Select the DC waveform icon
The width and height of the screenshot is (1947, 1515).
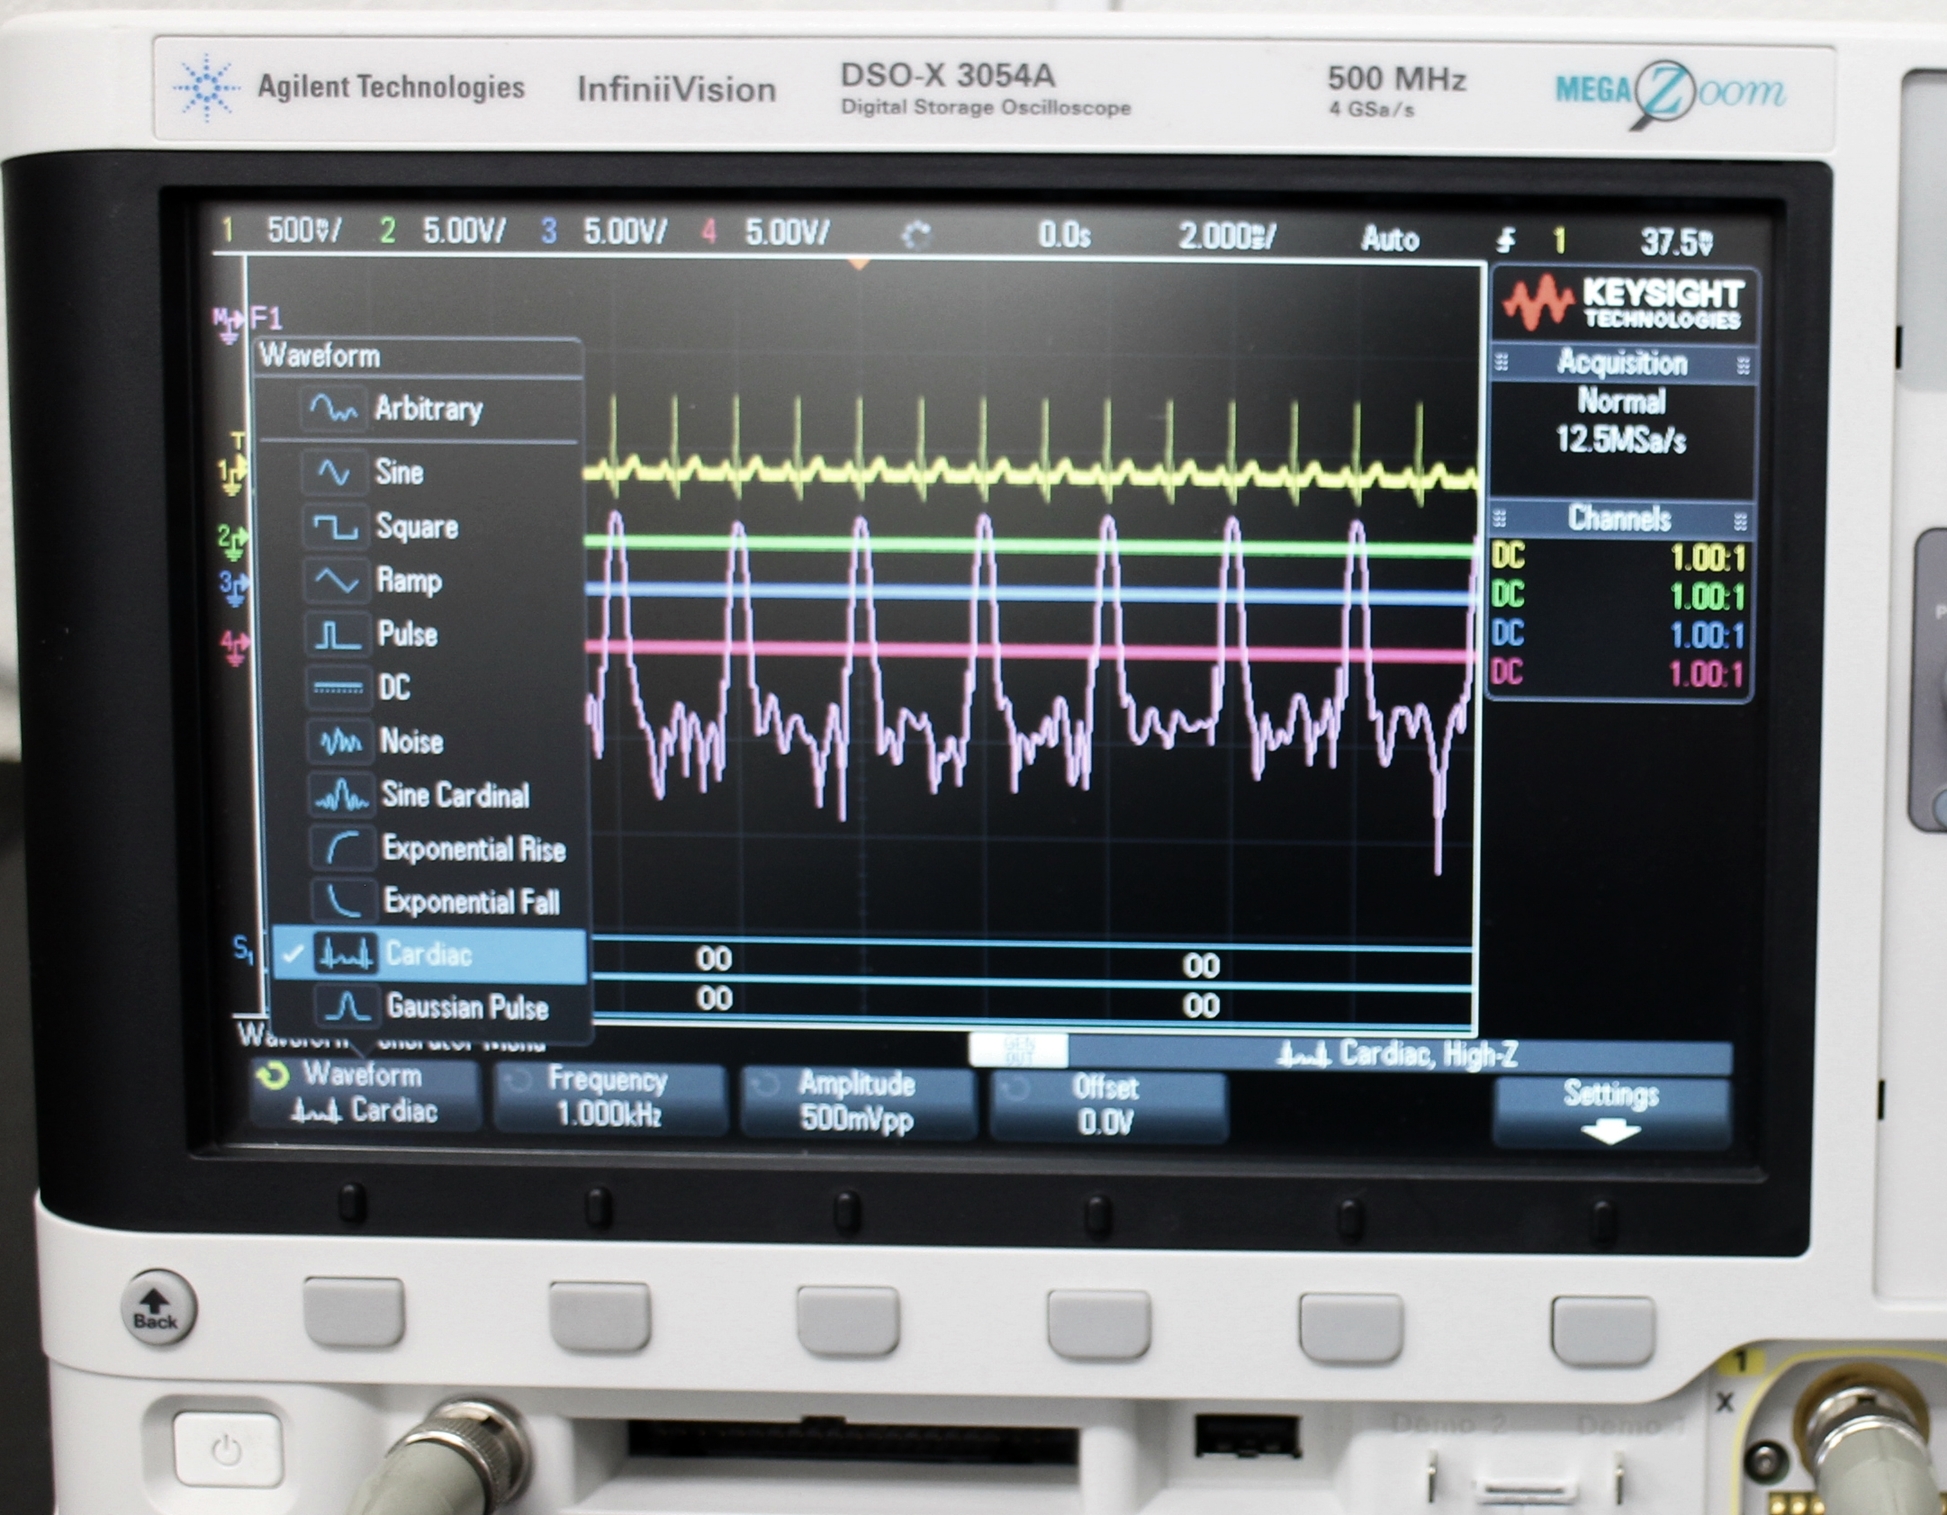[338, 687]
